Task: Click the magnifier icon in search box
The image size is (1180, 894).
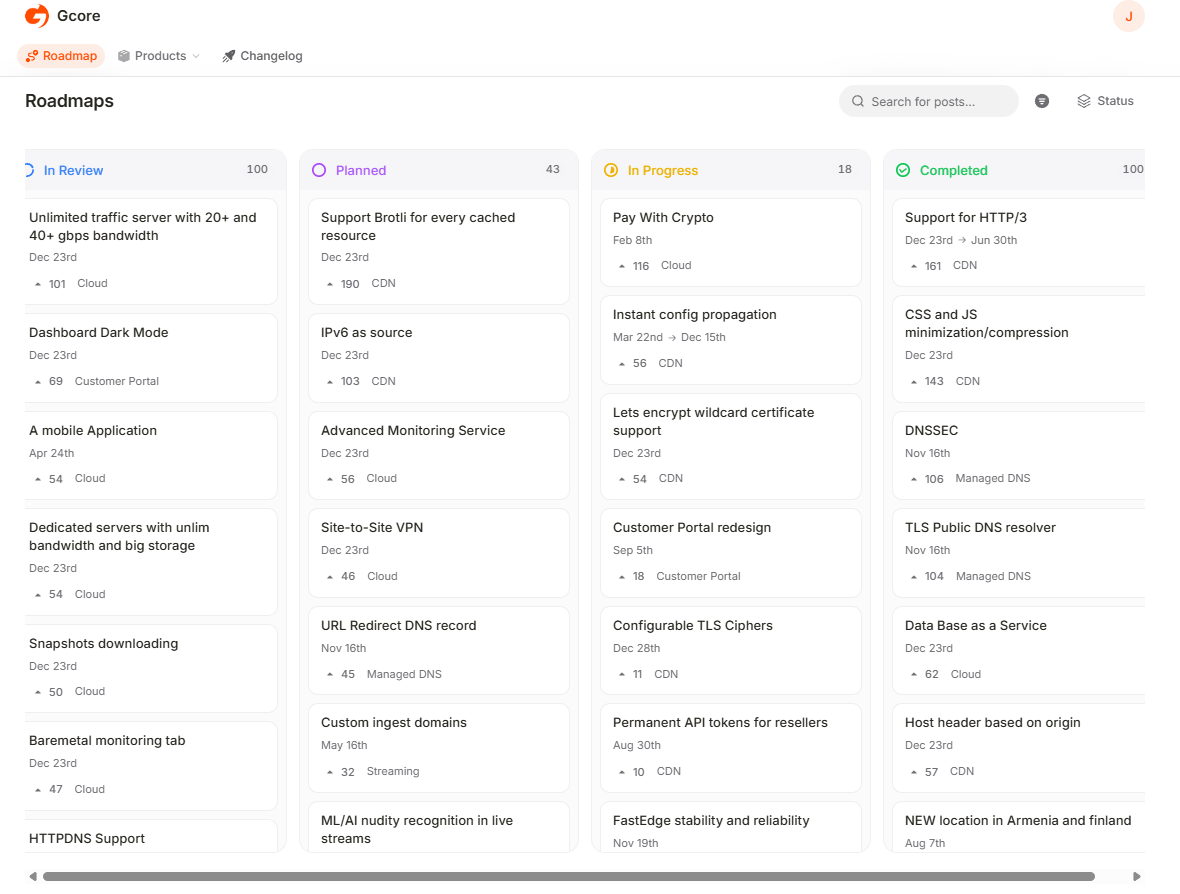Action: click(x=857, y=101)
